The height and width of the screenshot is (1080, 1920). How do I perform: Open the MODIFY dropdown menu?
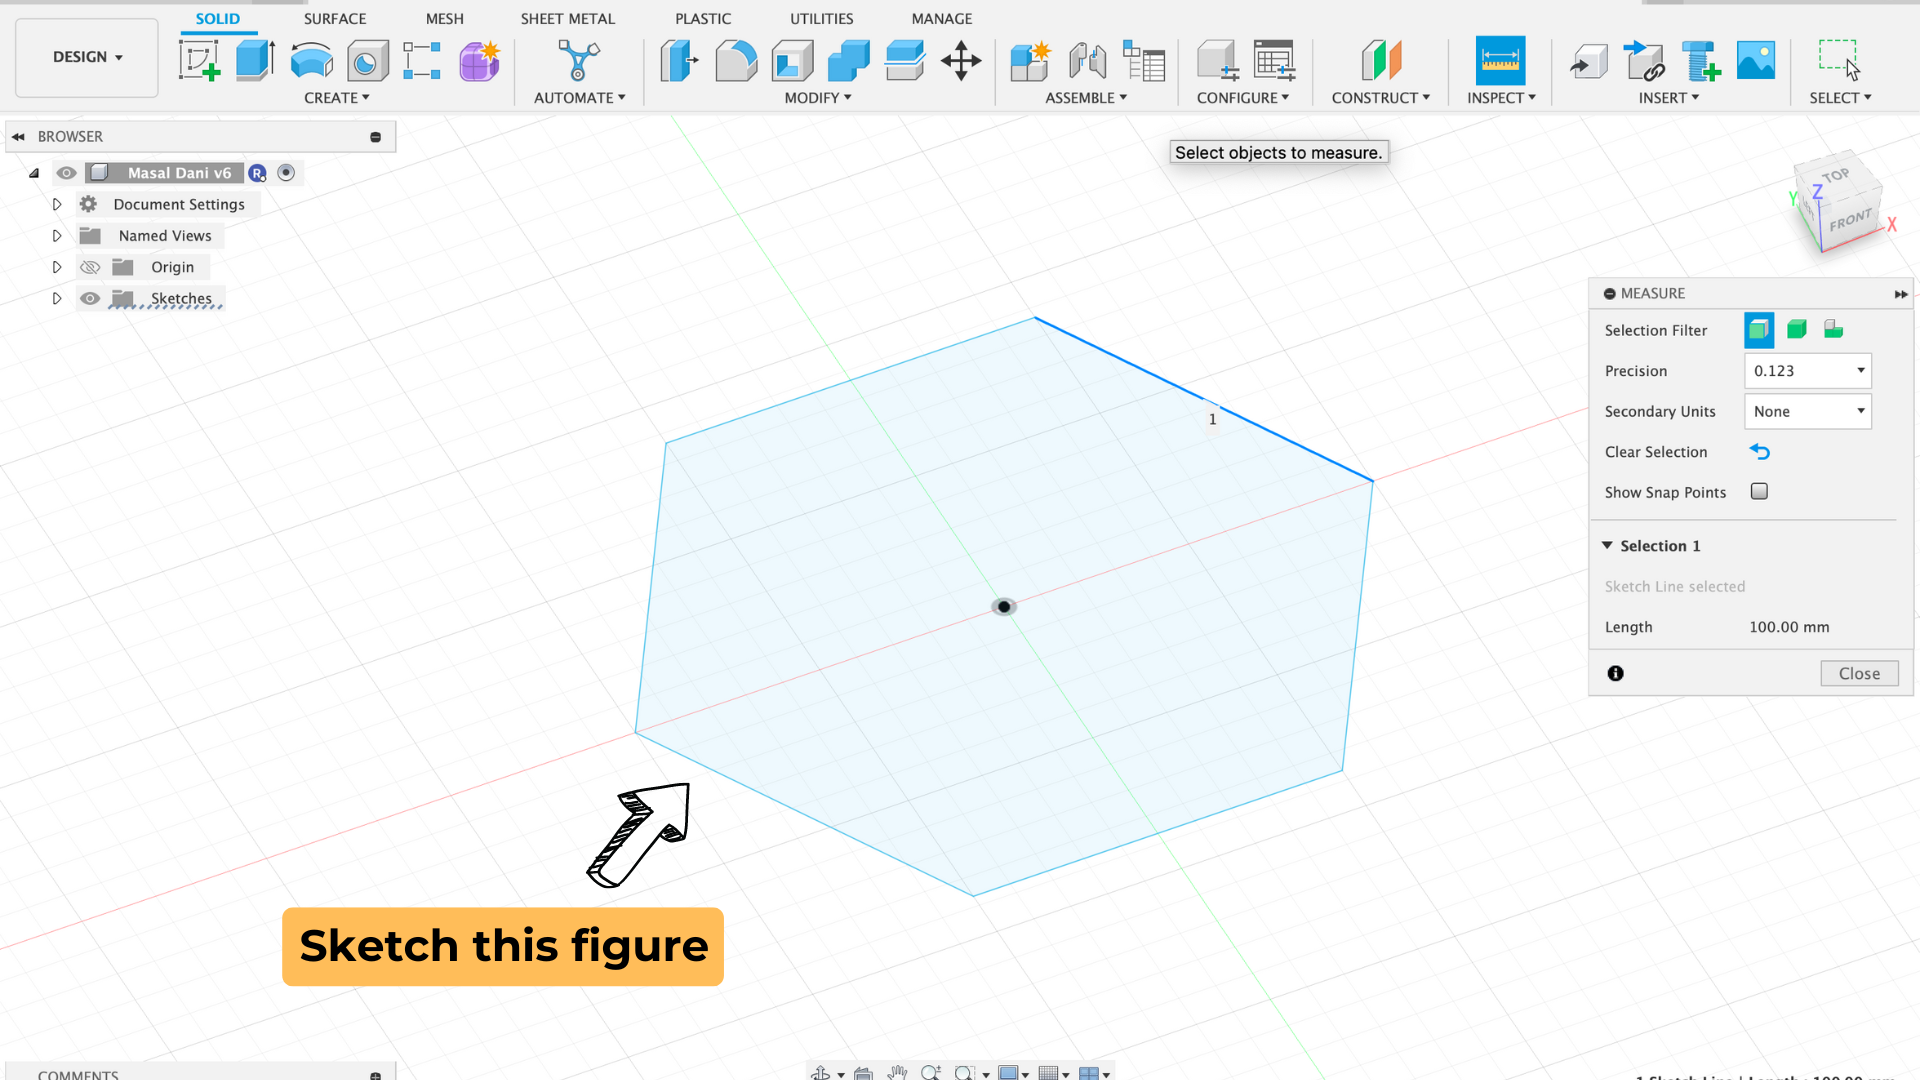click(818, 98)
